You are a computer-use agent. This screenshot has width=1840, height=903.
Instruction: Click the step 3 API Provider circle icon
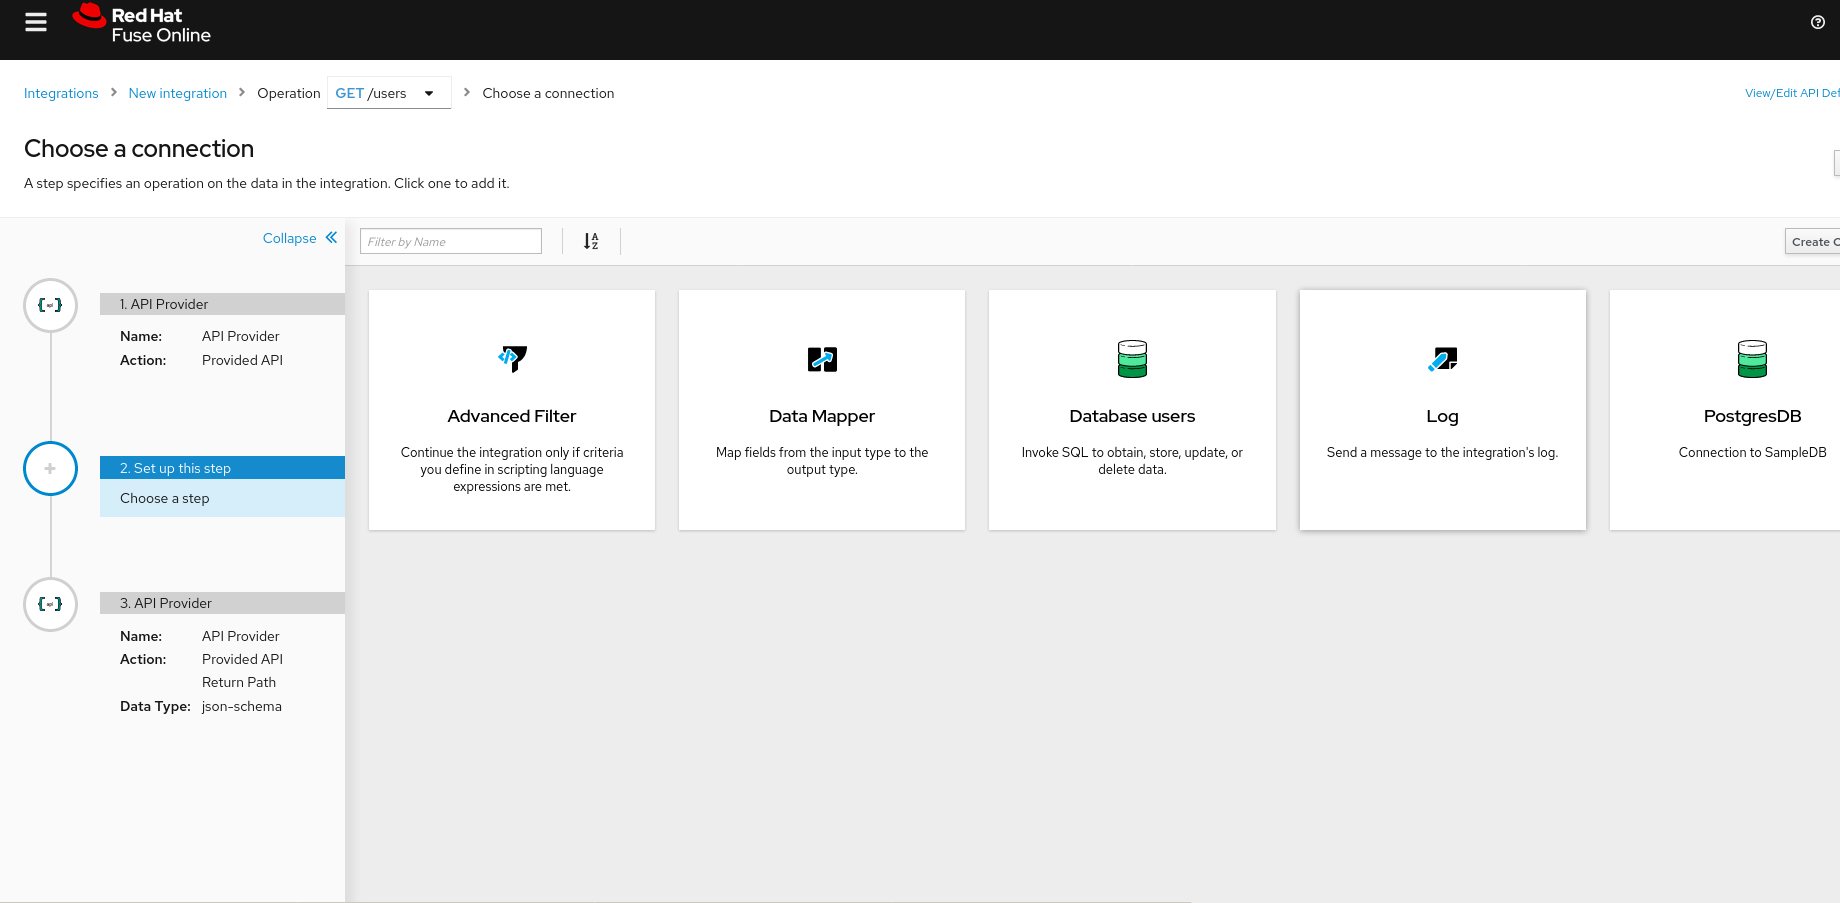tap(50, 604)
